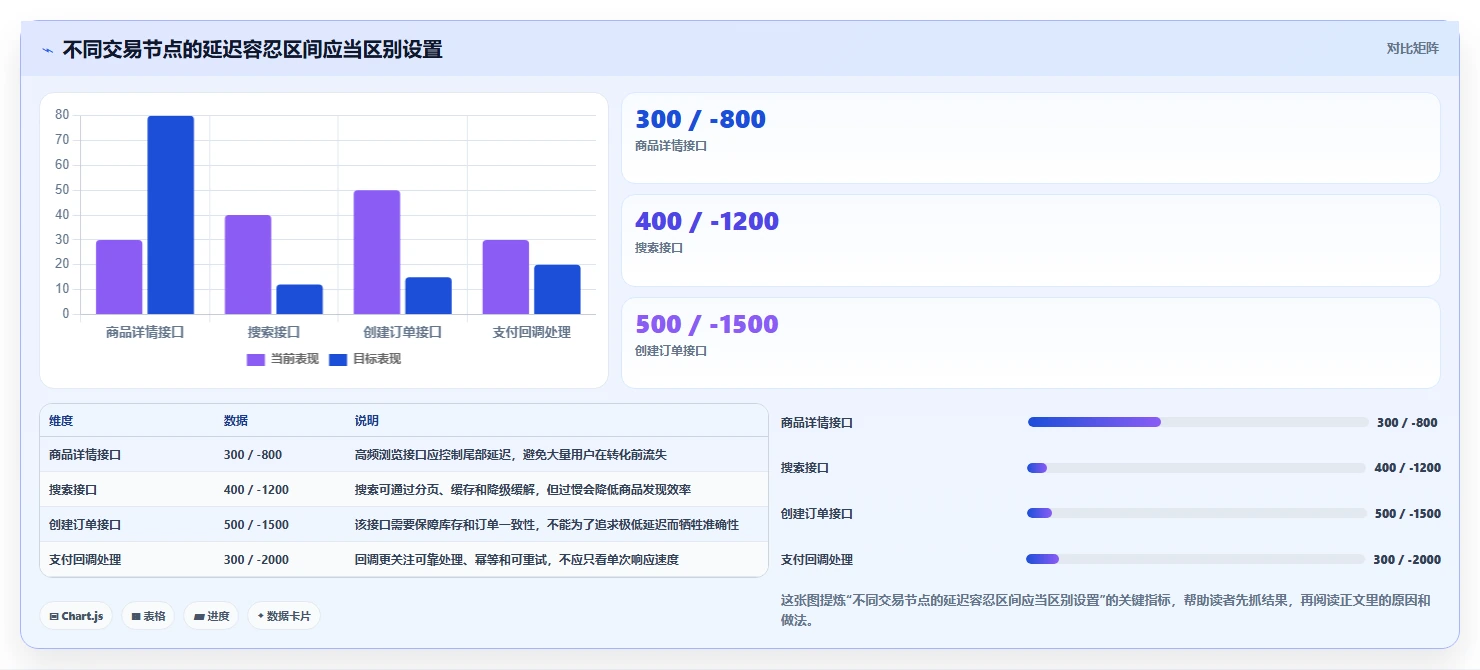Click the 数据 table column header
The image size is (1480, 670).
(x=236, y=421)
